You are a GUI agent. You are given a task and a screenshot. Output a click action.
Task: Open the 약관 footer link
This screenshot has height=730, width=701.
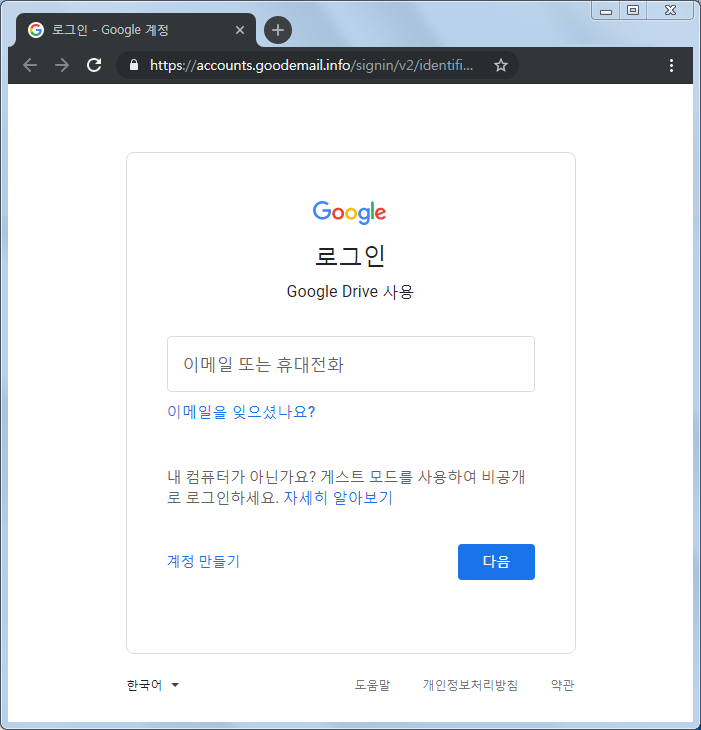coord(562,685)
